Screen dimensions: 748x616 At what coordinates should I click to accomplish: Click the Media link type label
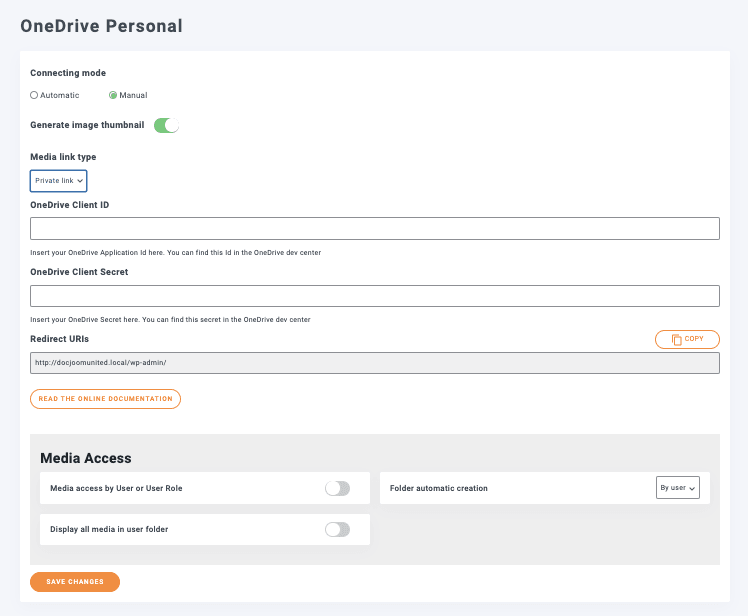coord(63,157)
